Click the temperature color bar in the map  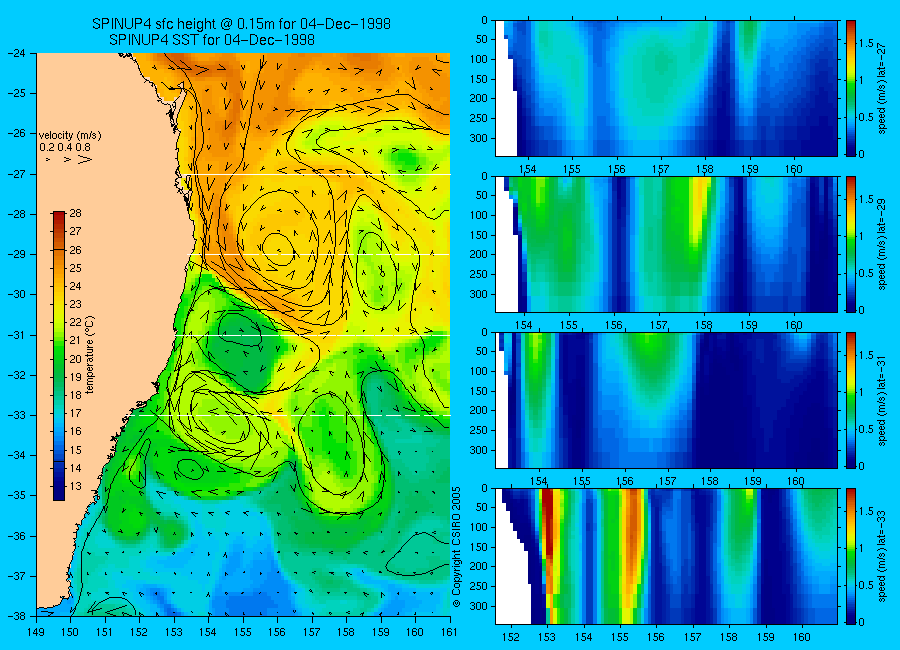pos(59,356)
